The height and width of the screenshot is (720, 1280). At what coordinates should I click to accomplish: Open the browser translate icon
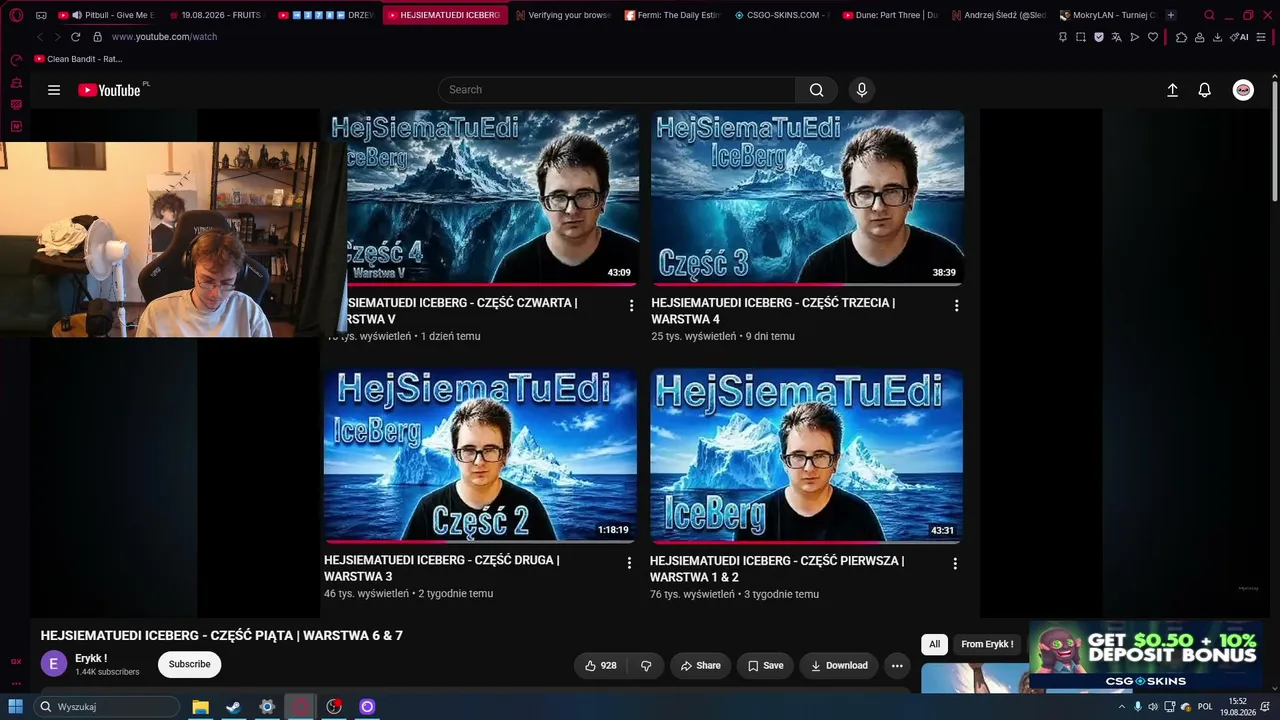click(x=1116, y=37)
